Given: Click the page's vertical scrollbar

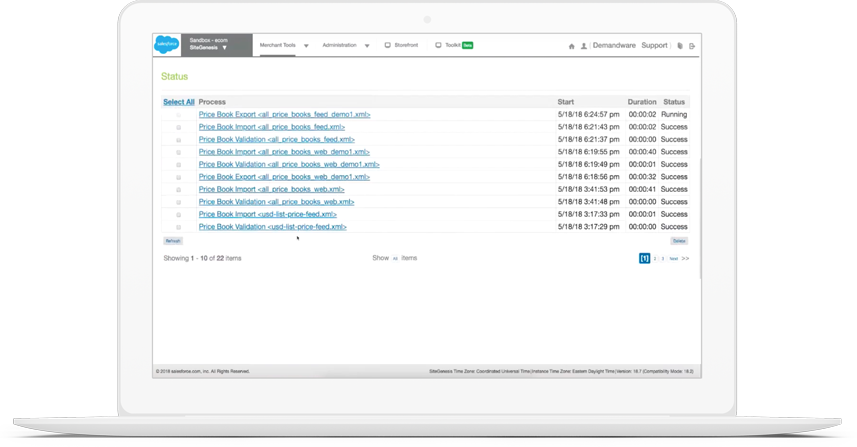Looking at the screenshot, I should coord(700,219).
